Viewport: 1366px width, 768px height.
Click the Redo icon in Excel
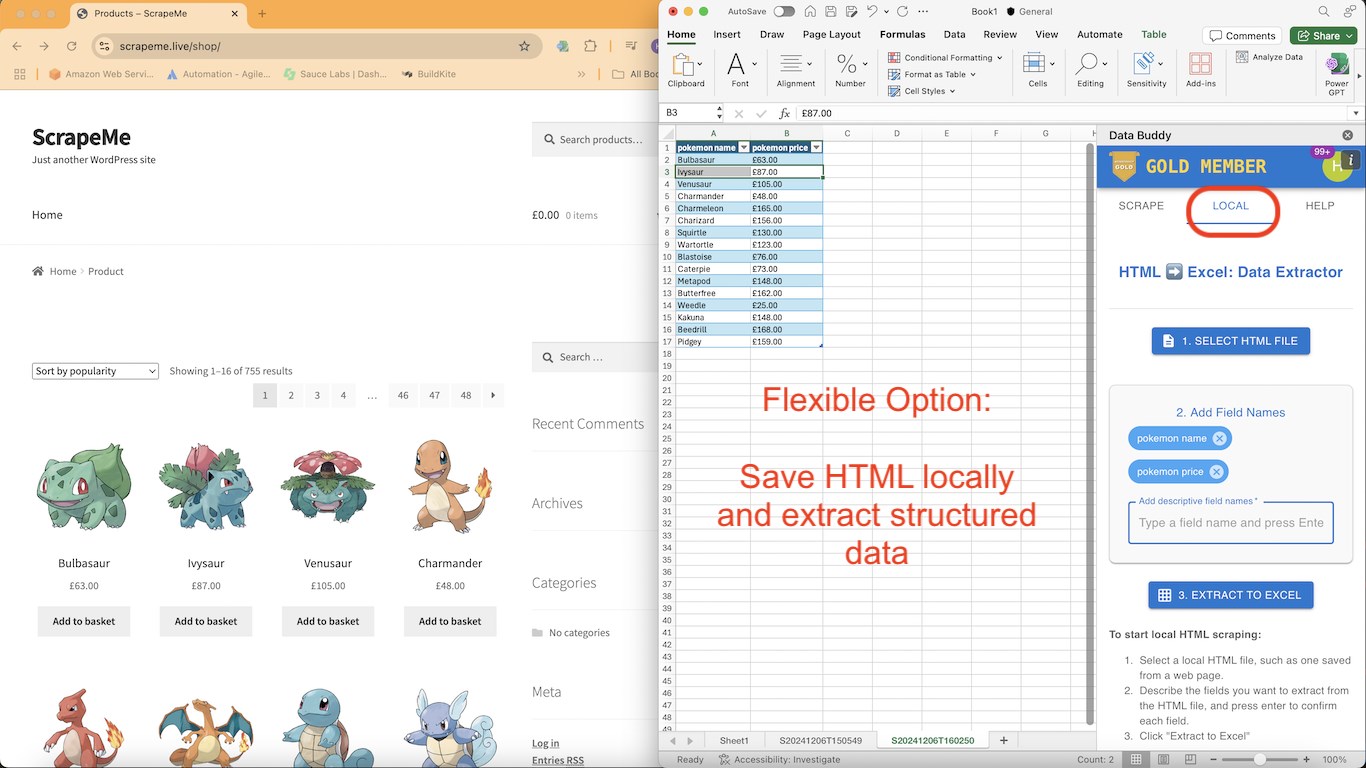coord(903,11)
